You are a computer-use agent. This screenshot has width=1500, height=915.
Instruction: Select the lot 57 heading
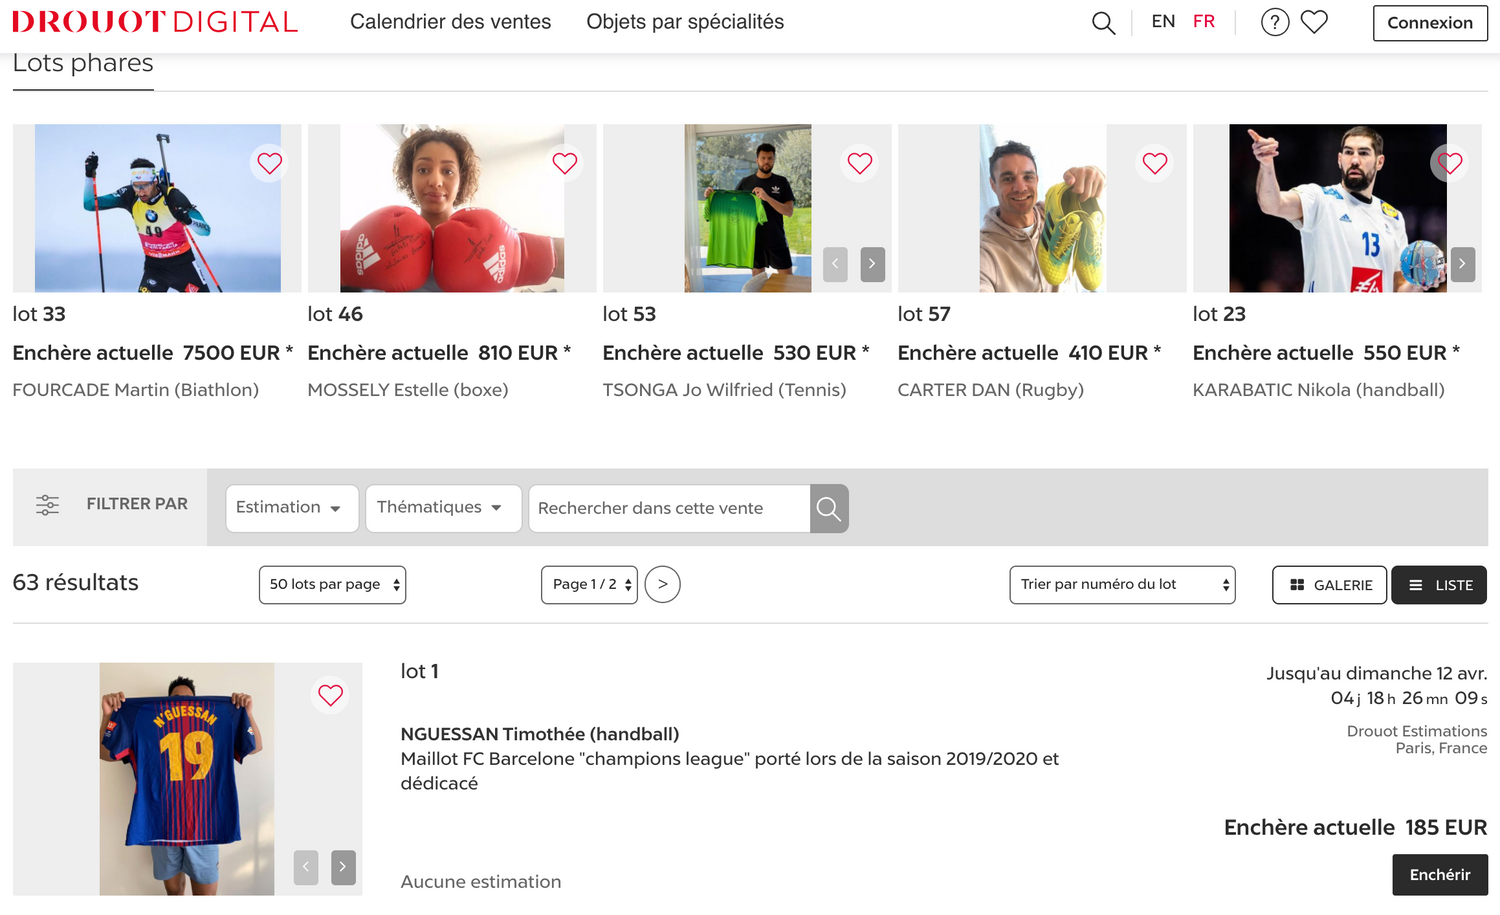click(x=924, y=314)
